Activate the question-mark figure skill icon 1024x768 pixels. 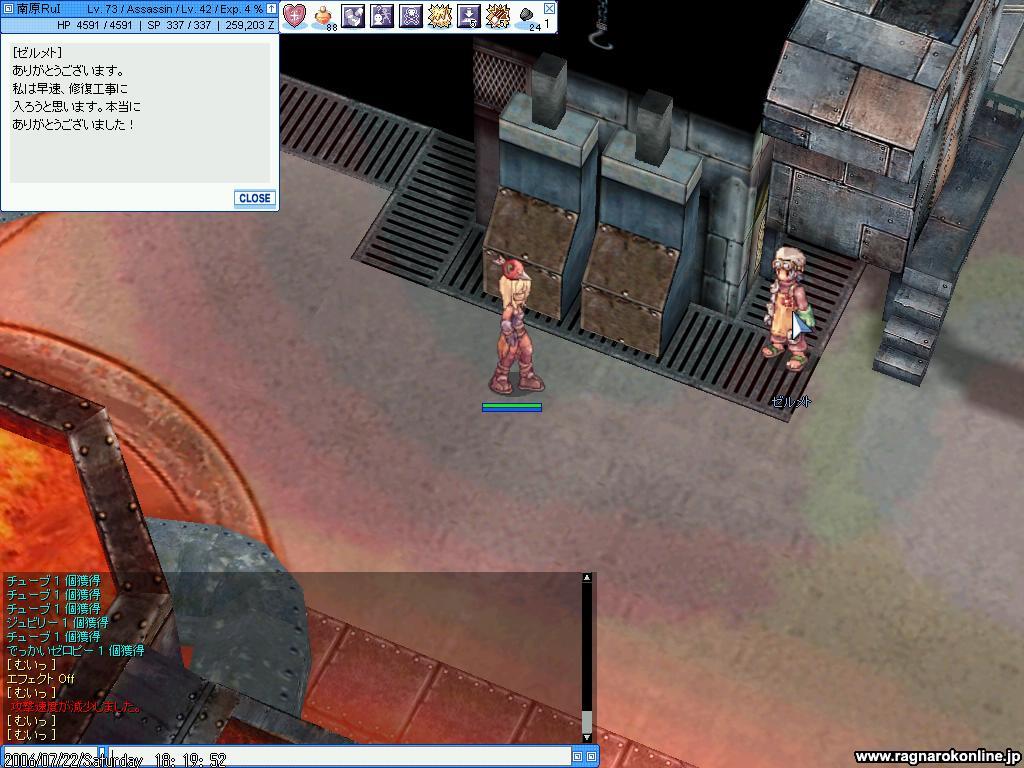[x=381, y=16]
